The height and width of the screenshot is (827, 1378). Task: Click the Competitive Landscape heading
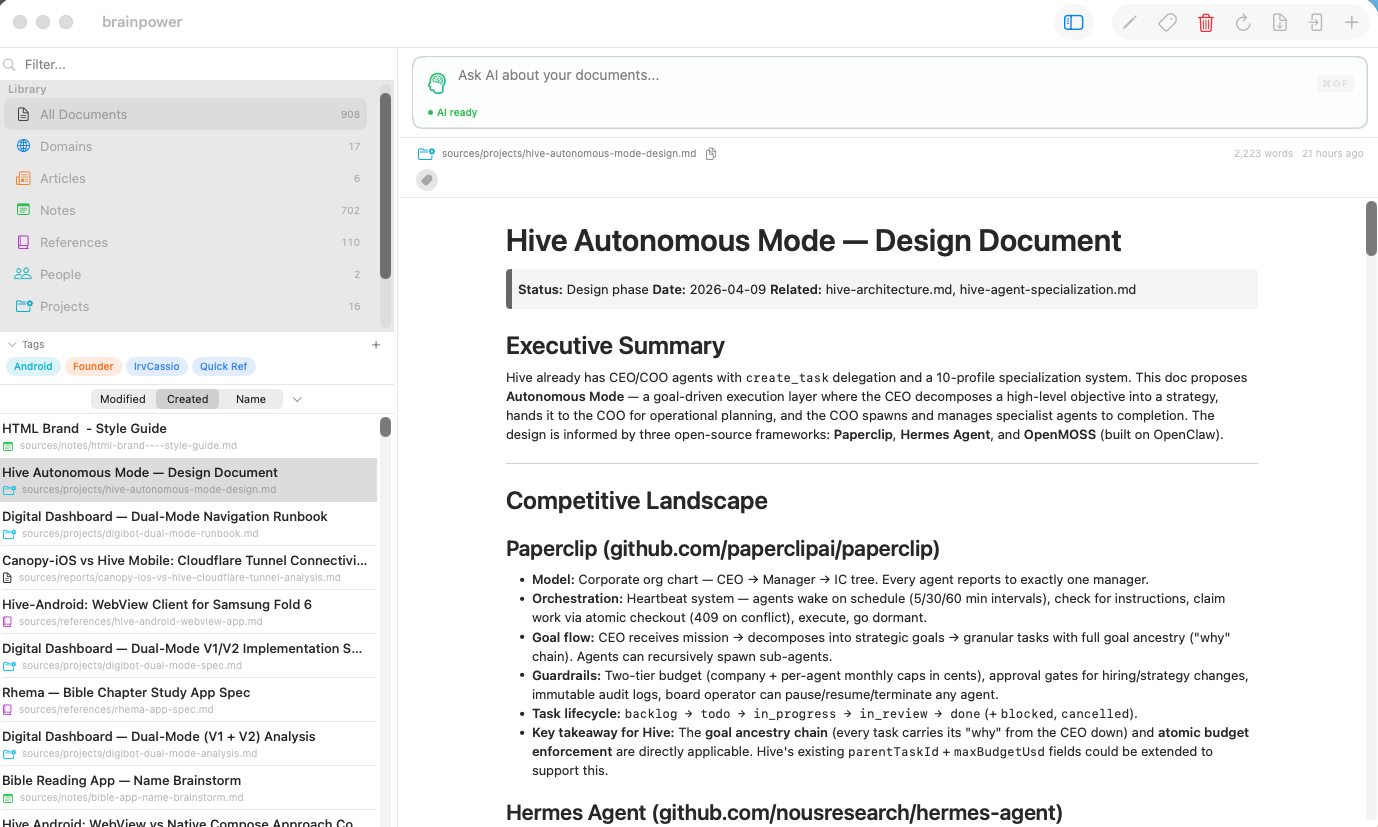click(637, 501)
